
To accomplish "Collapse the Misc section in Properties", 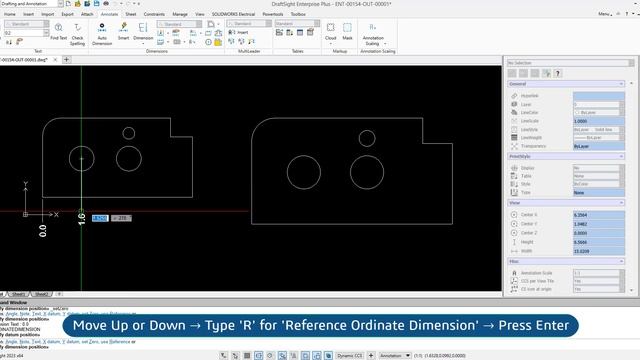I will point(621,261).
